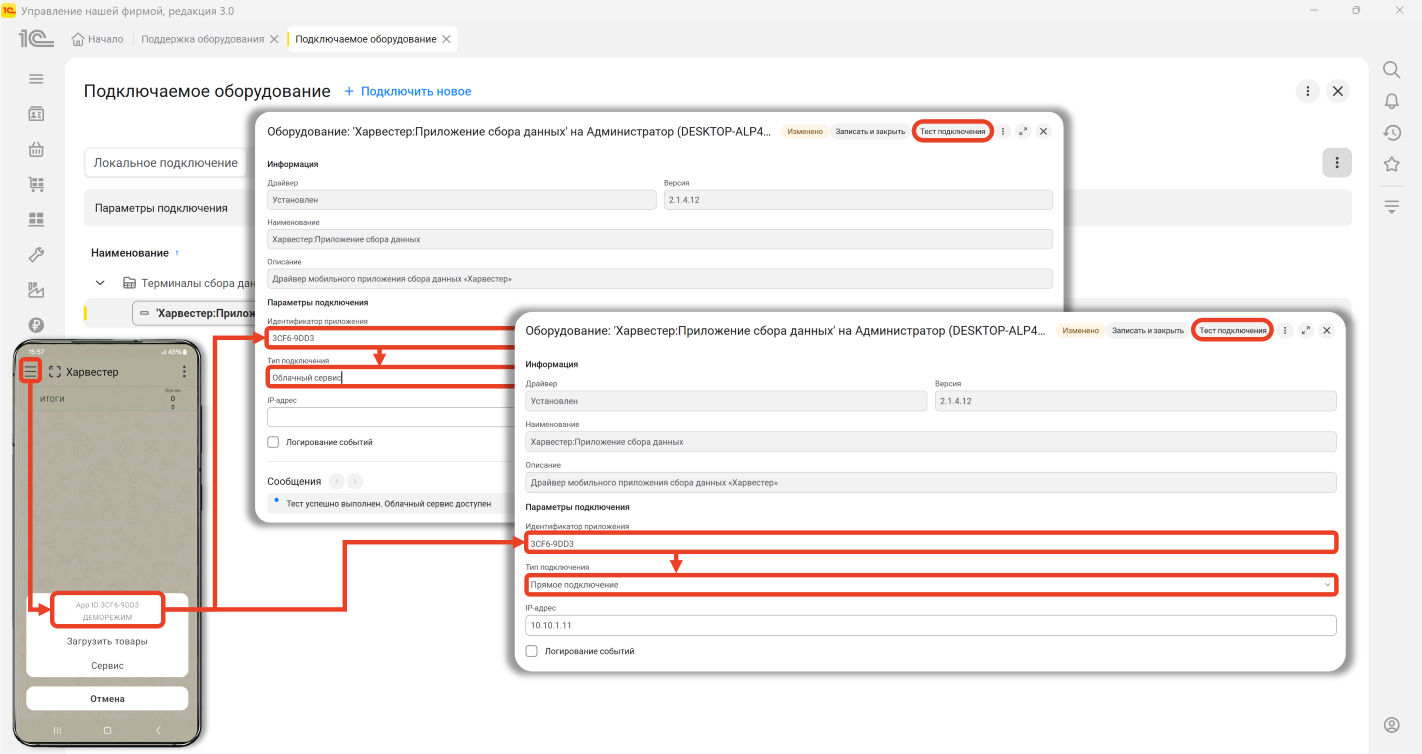1422x754 pixels.
Task: Open the ruble Money sidebar icon
Action: (x=36, y=325)
